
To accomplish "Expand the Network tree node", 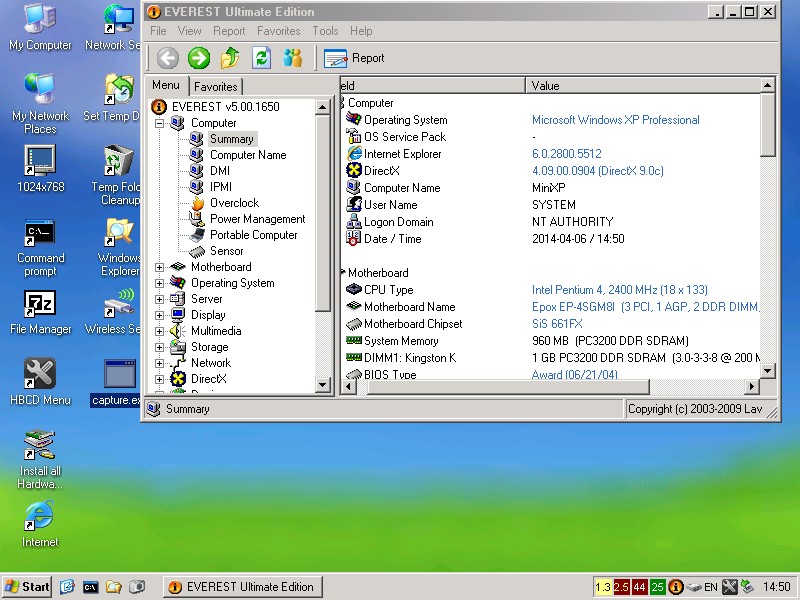I will point(160,363).
